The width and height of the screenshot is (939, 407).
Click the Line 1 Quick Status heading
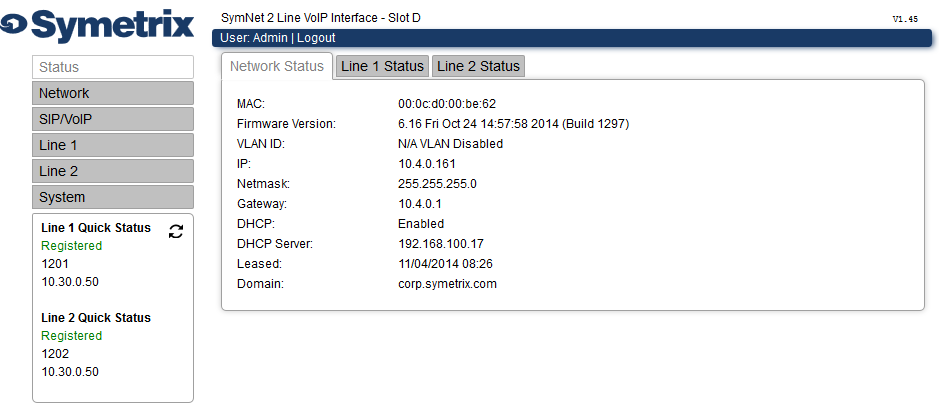pyautogui.click(x=96, y=228)
